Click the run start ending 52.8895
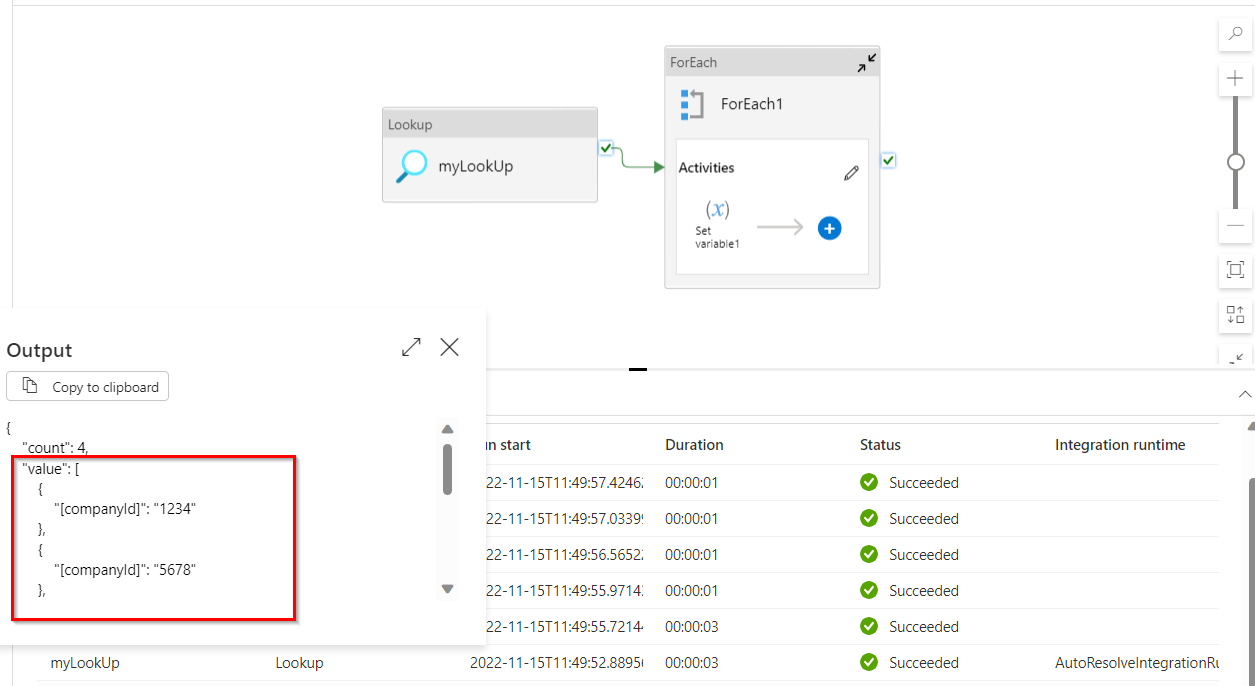 coord(557,663)
